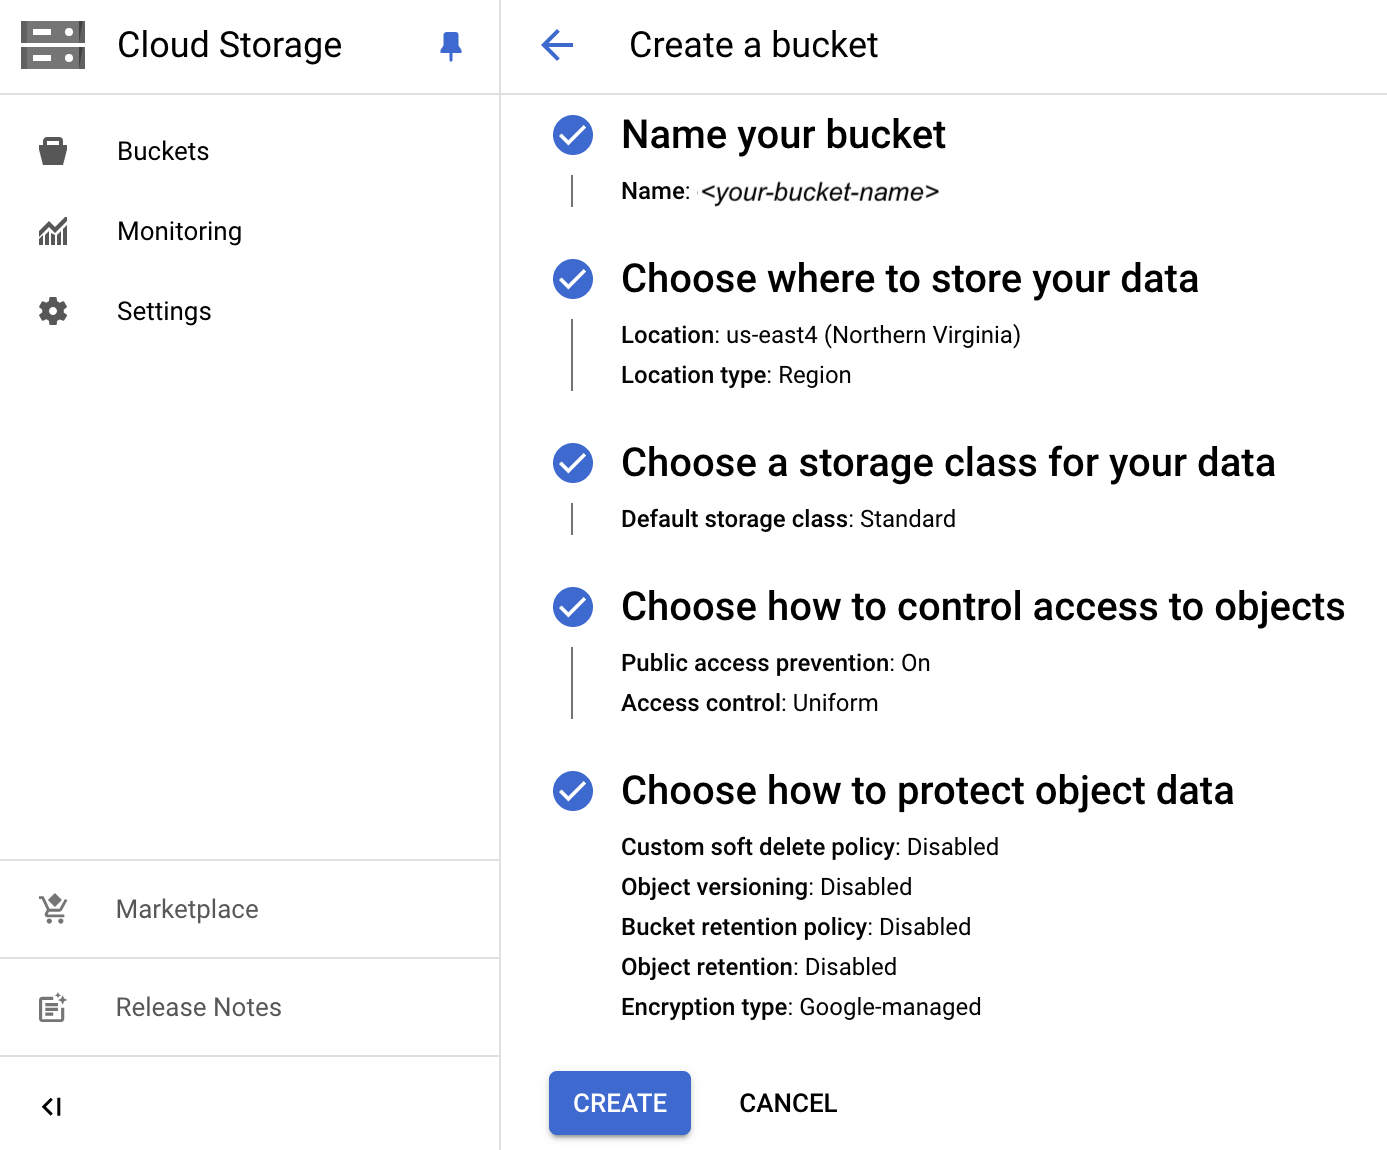Expand Choose where to store your data
The image size is (1387, 1150).
coord(909,279)
